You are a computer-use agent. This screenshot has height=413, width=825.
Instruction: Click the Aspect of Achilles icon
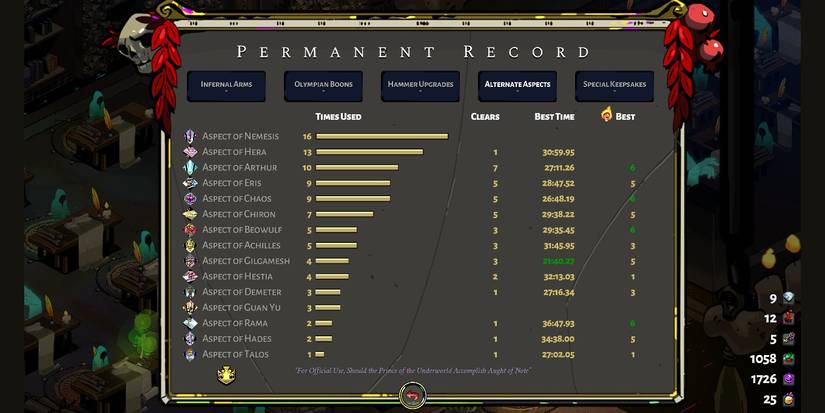click(190, 245)
